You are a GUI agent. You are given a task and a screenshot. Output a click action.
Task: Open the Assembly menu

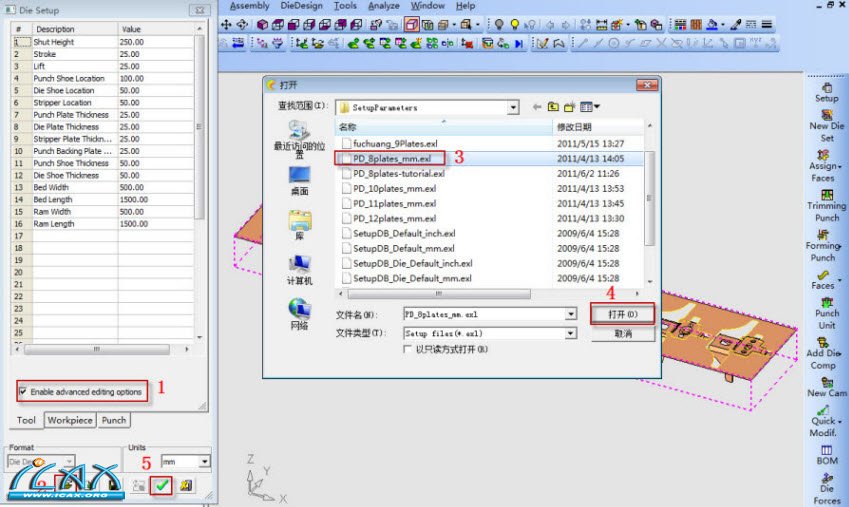click(249, 6)
